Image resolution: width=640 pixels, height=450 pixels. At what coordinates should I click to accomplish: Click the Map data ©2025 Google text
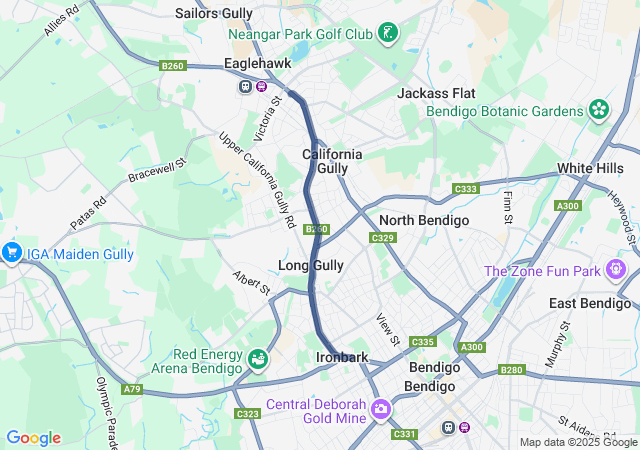pyautogui.click(x=579, y=442)
